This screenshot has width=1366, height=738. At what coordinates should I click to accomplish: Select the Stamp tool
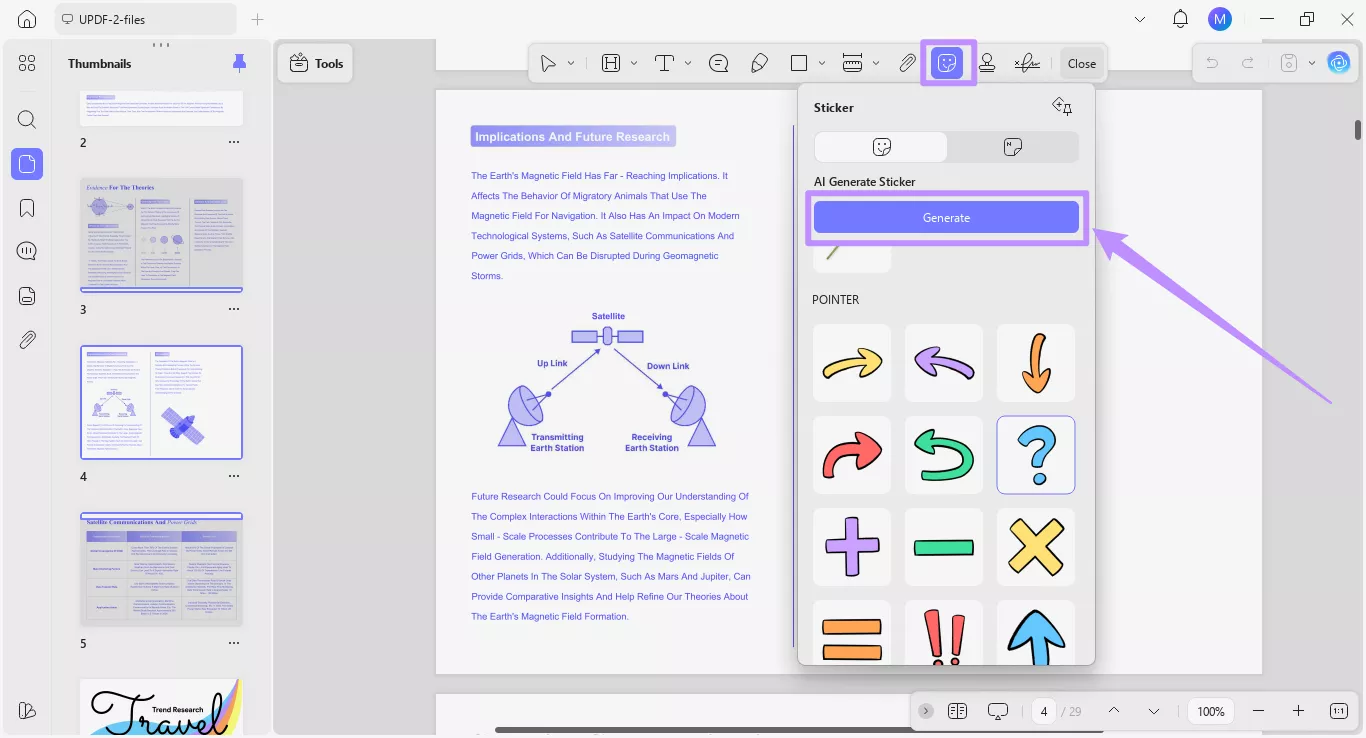pyautogui.click(x=987, y=63)
